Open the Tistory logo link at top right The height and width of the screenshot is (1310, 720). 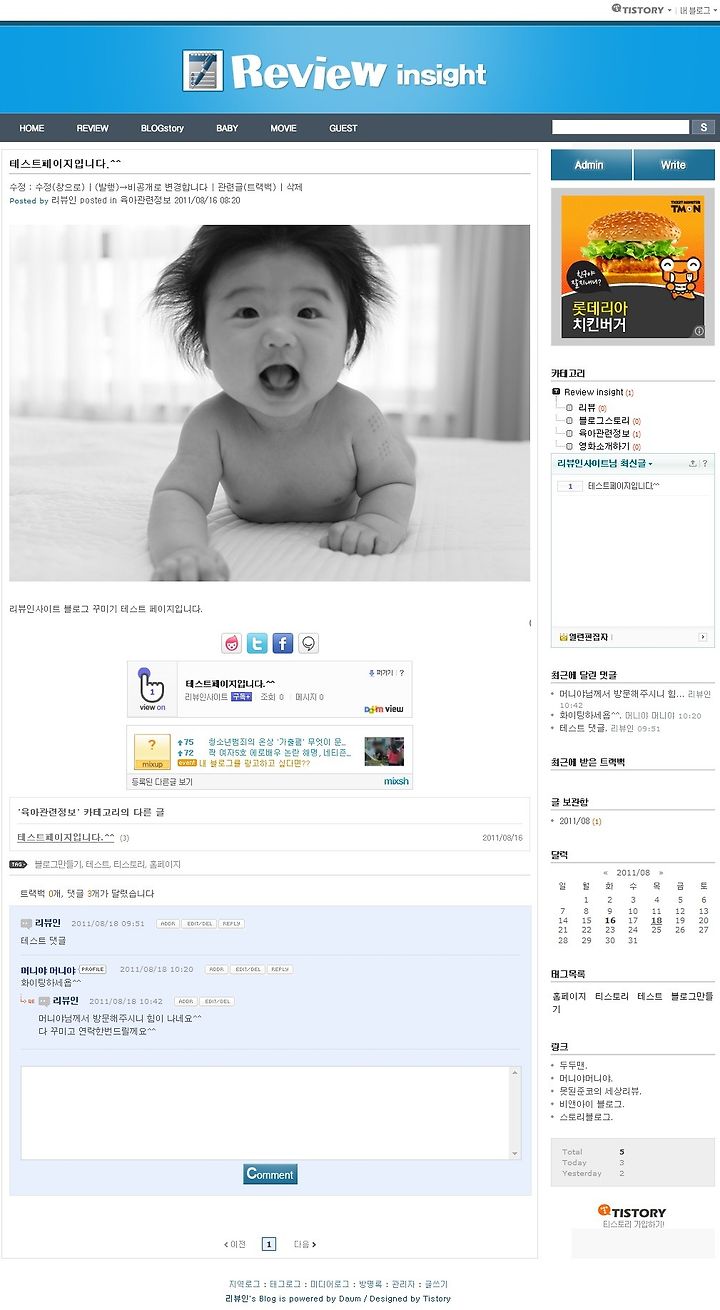[x=637, y=9]
